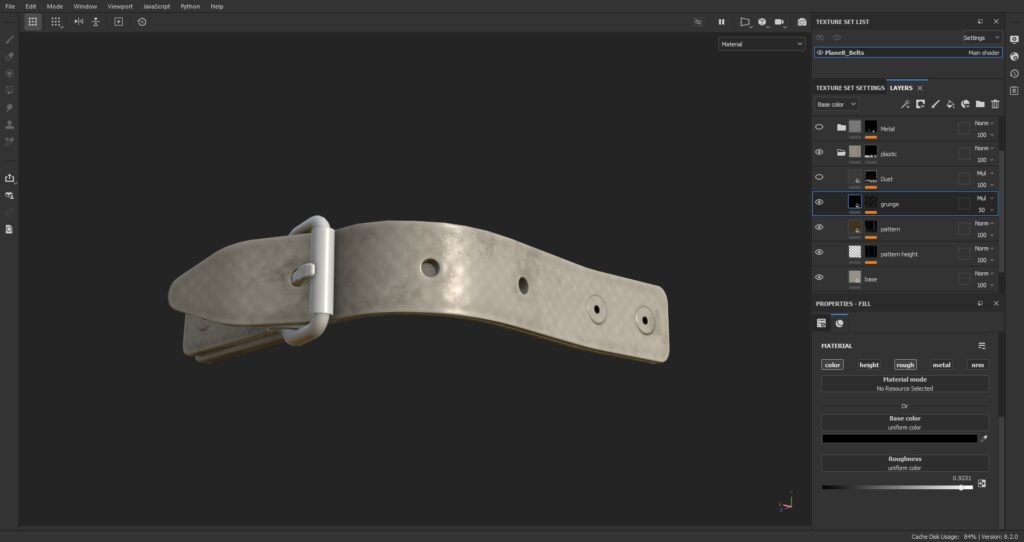Screen dimensions: 1024x542
Task: Click the add frame icon in toolbar
Action: point(119,22)
